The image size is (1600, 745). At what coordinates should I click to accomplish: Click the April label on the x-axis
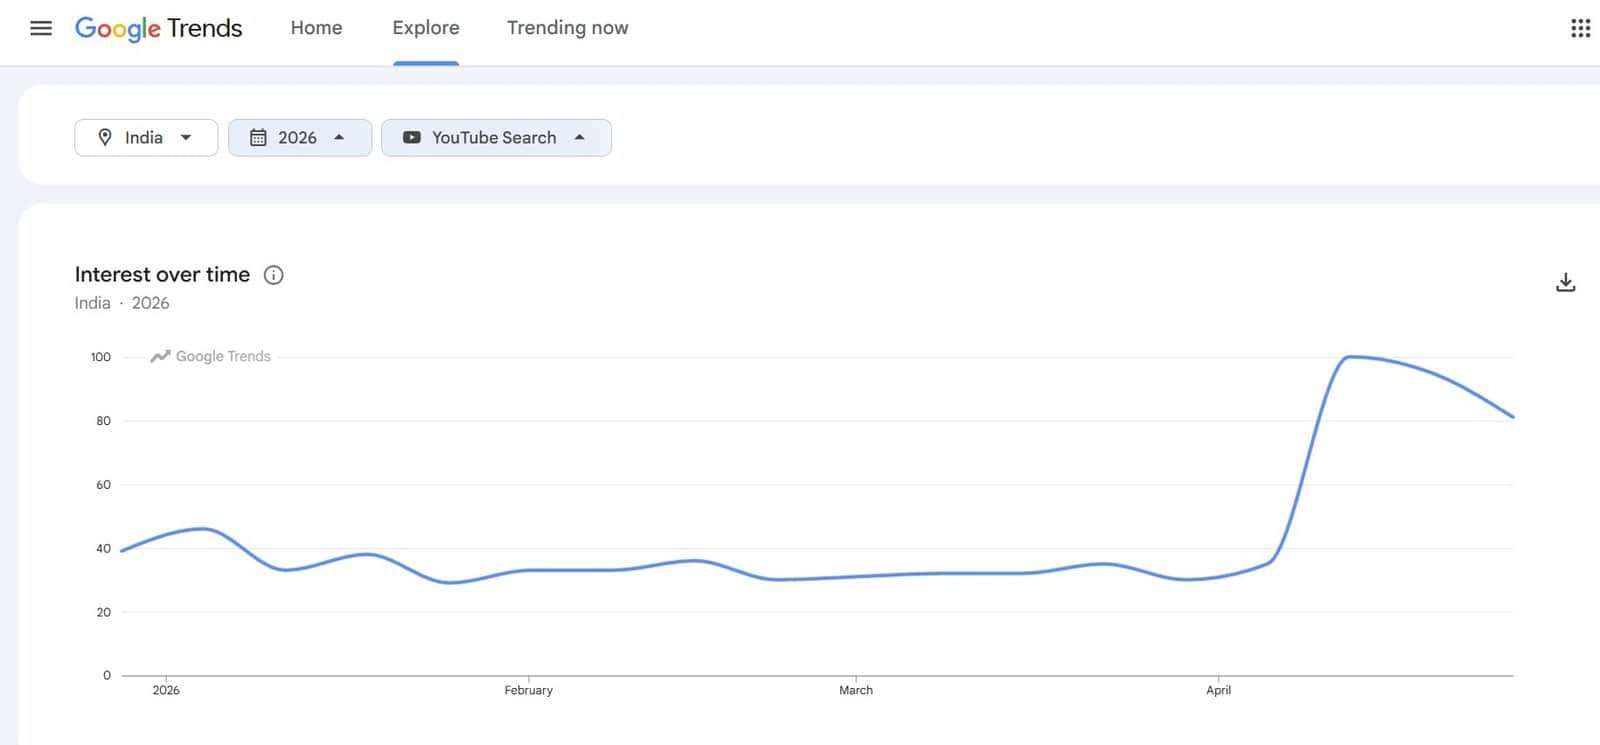coord(1218,690)
